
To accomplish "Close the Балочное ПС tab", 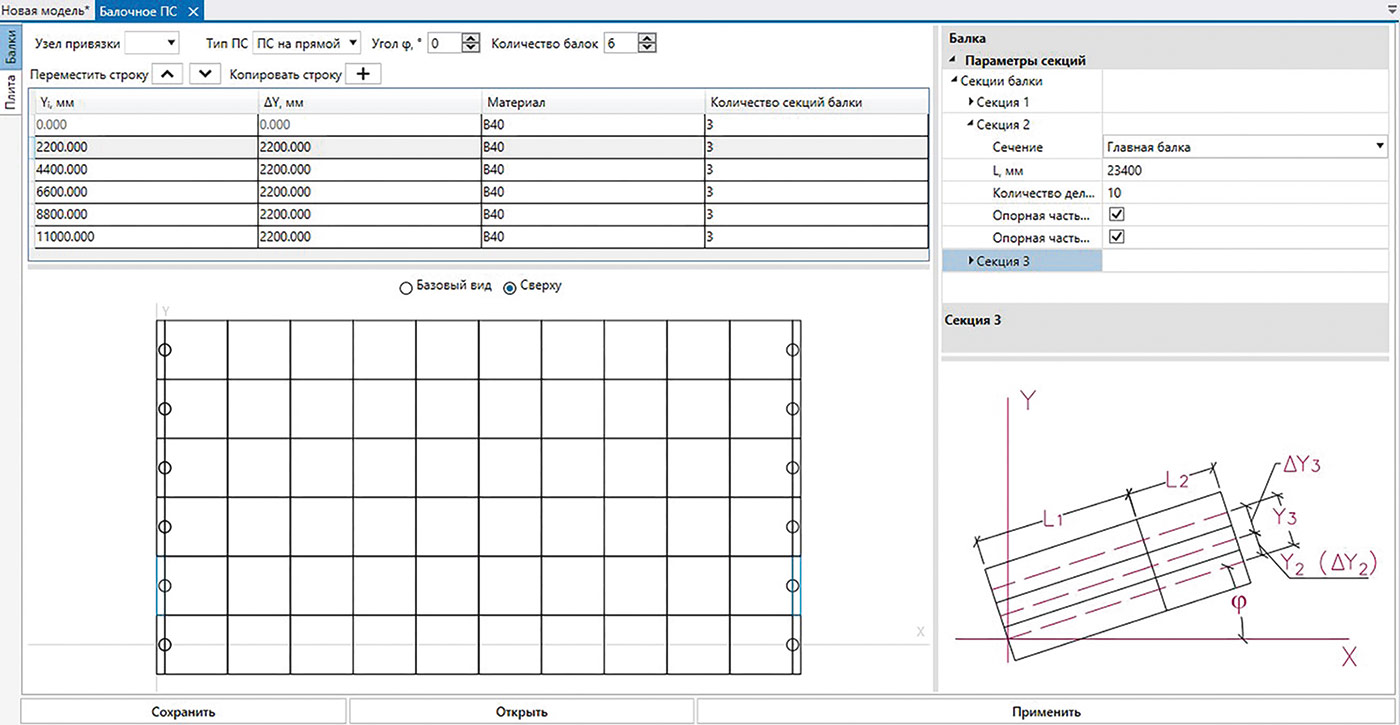I will [x=193, y=10].
